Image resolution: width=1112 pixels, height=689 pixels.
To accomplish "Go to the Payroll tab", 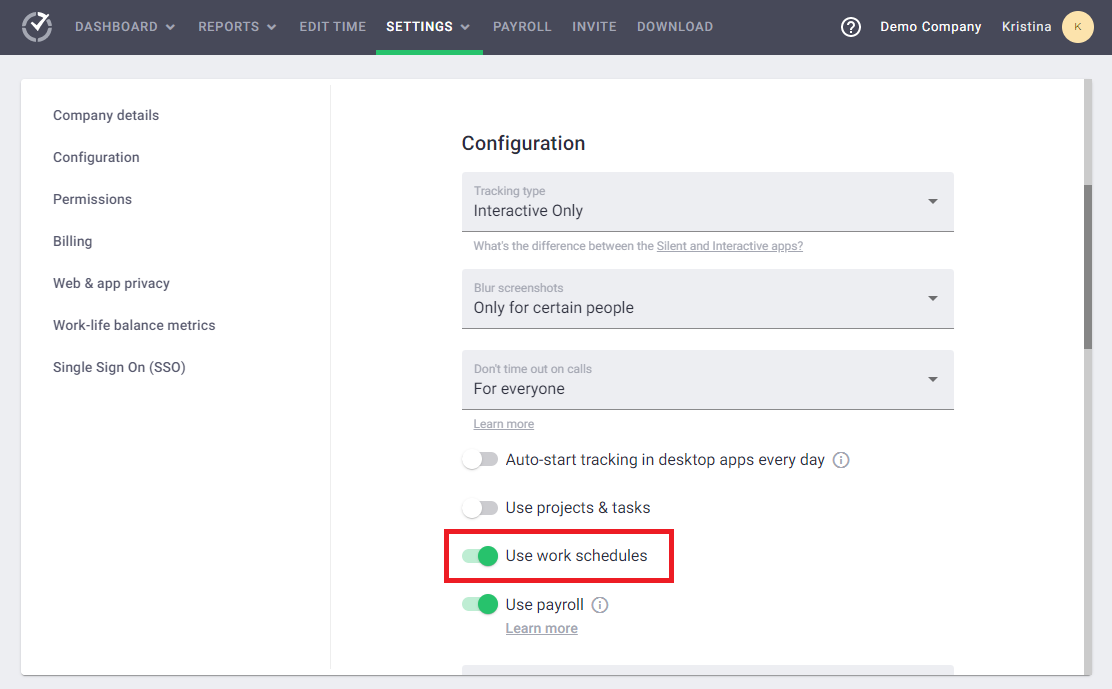I will (522, 27).
